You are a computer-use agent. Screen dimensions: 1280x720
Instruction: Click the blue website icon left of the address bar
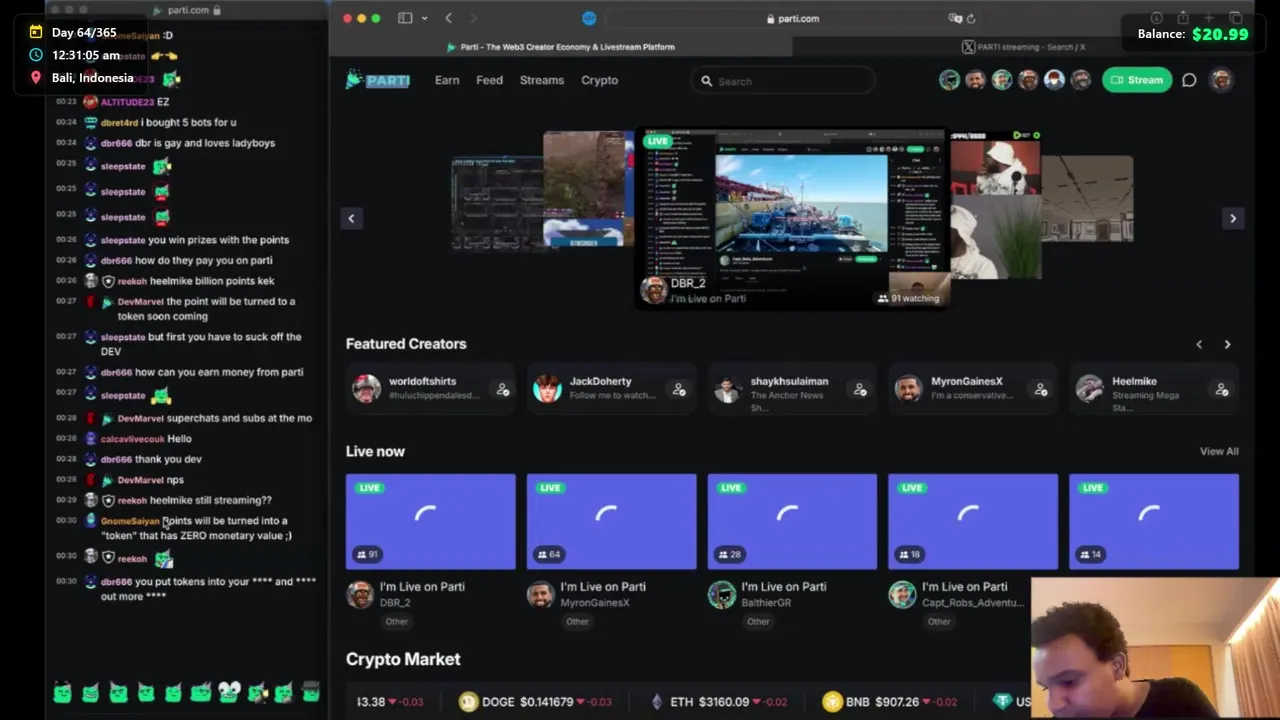(x=589, y=18)
